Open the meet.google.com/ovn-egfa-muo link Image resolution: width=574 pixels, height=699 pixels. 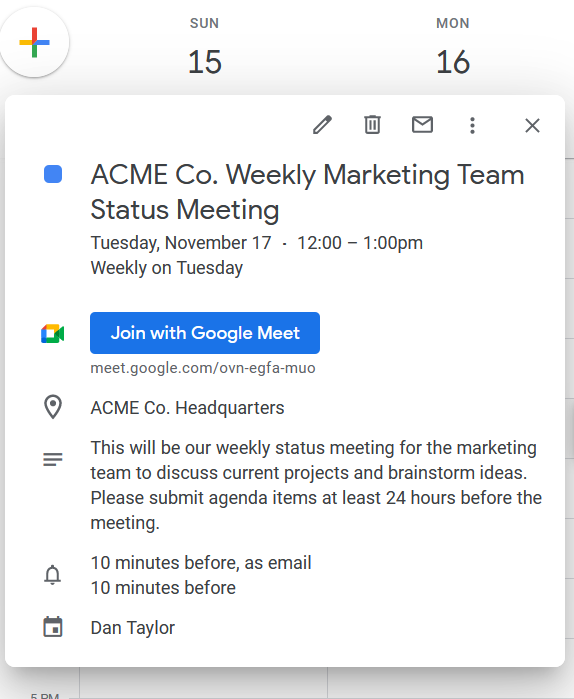click(203, 368)
